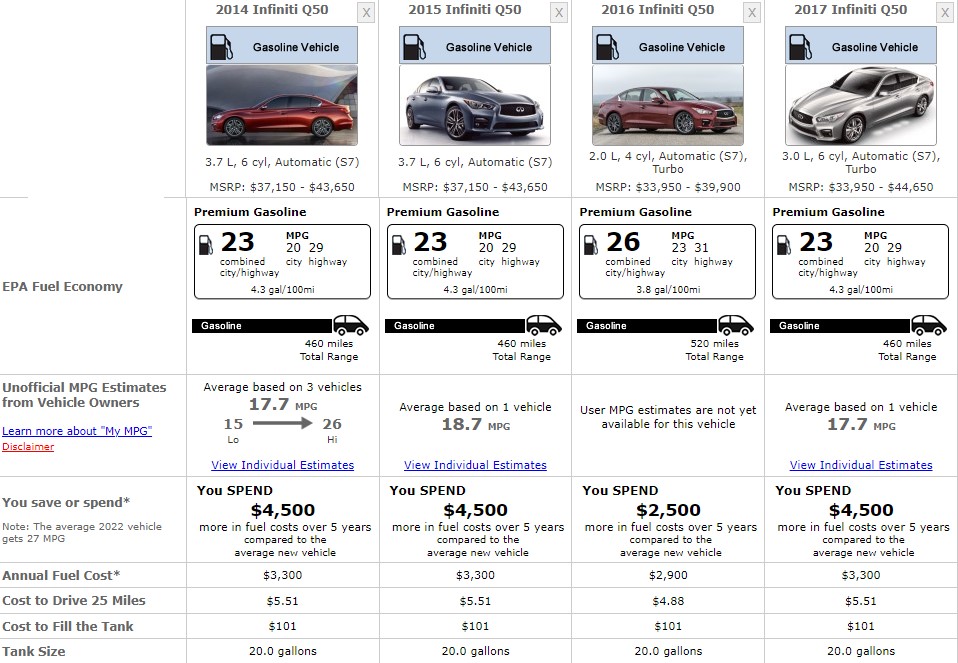
Task: Remove the 2015 Infiniti Q50 column
Action: pos(558,12)
